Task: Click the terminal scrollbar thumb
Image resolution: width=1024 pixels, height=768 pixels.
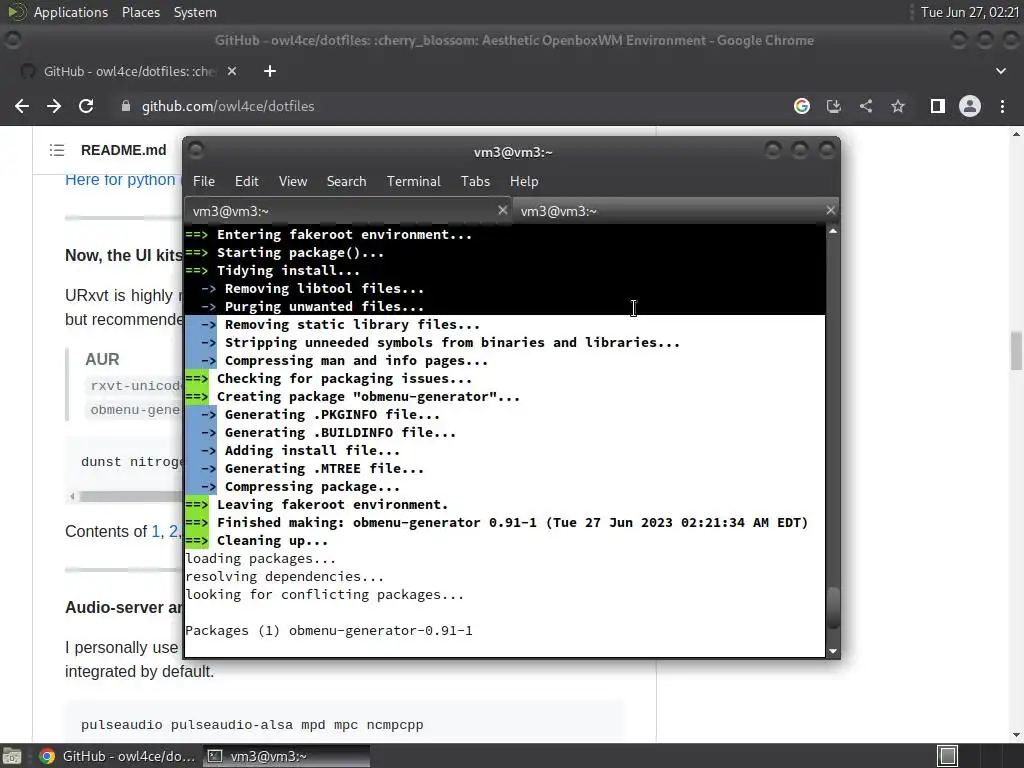Action: 833,608
